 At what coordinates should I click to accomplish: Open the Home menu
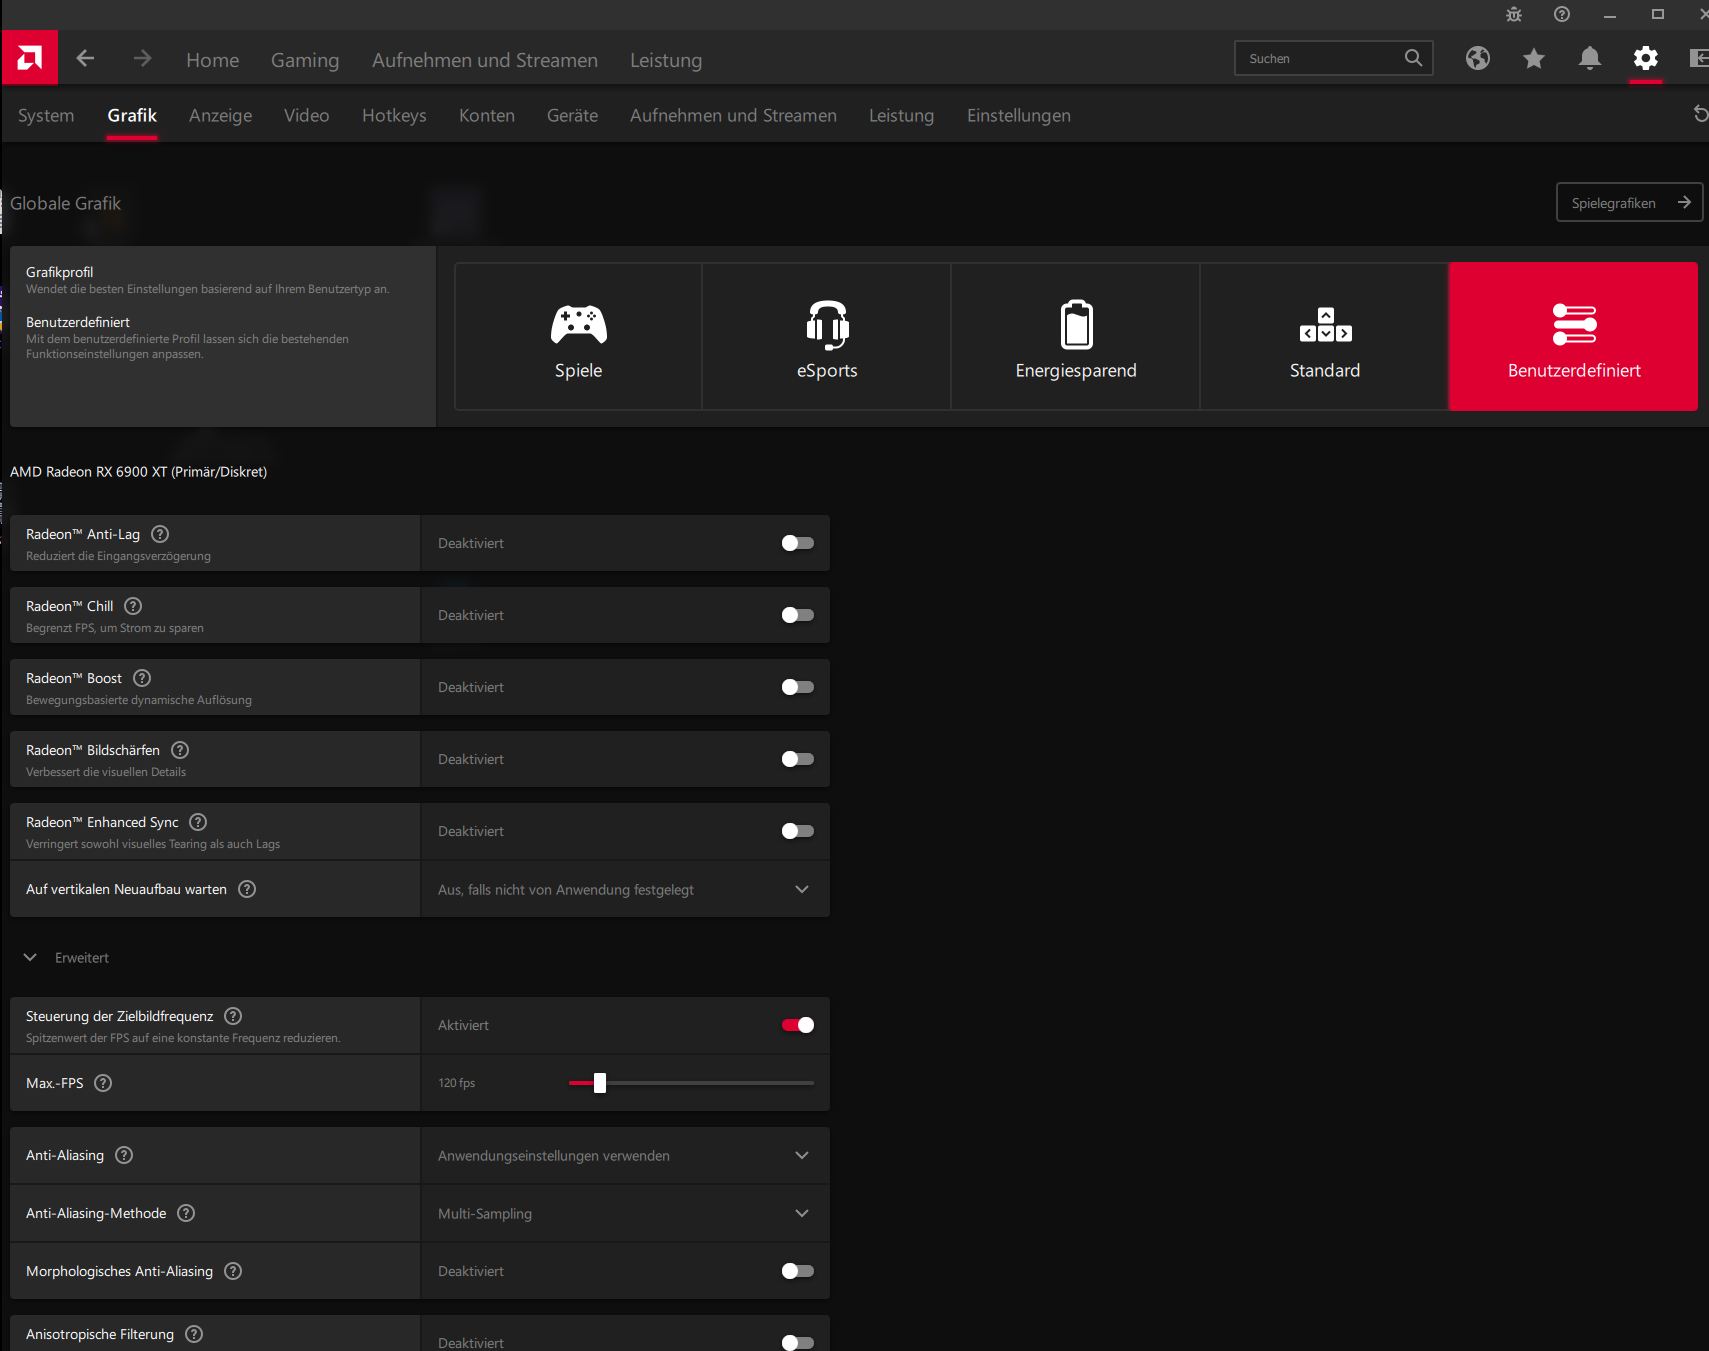pos(212,60)
